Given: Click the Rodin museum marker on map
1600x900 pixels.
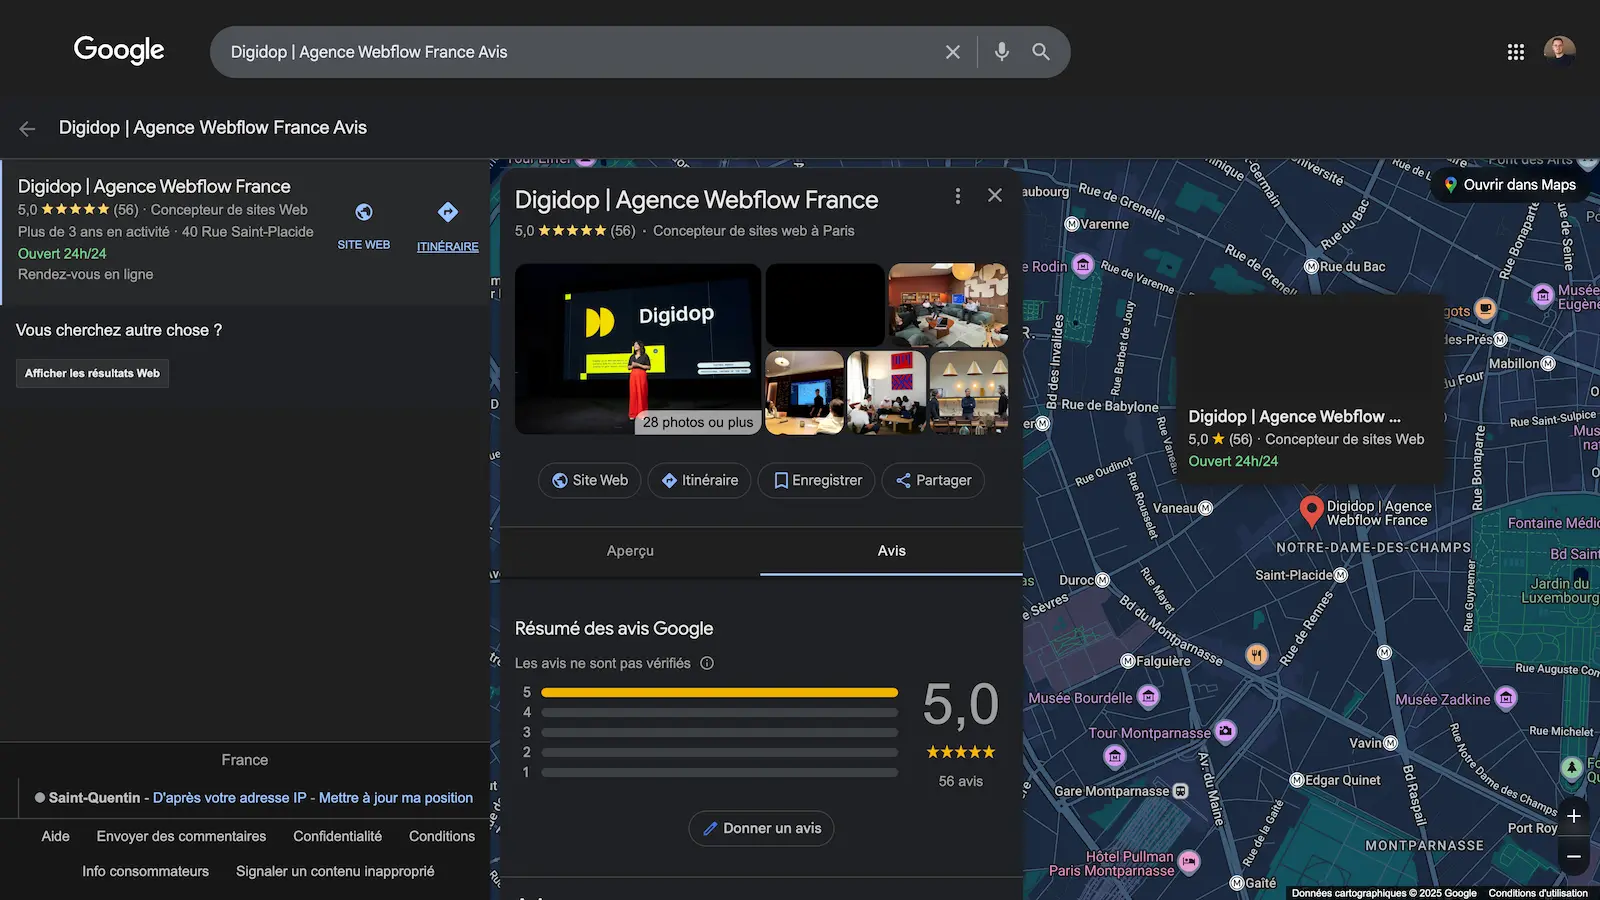Looking at the screenshot, I should 1083,265.
